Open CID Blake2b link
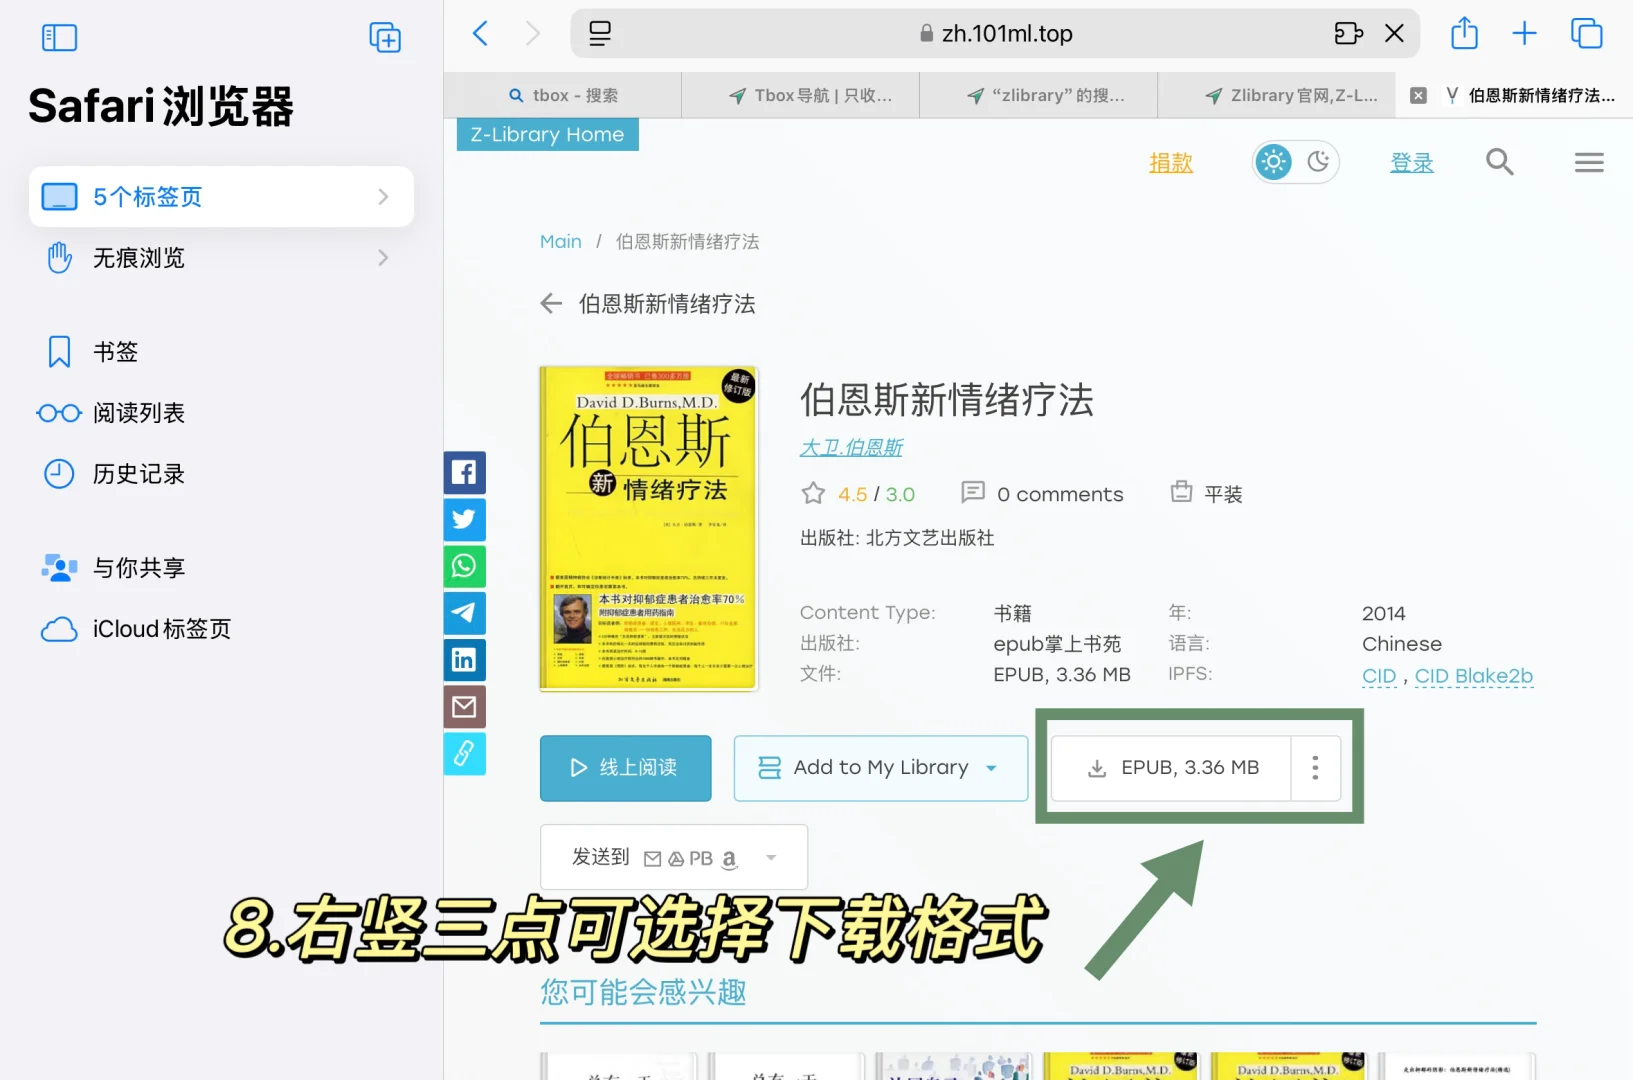This screenshot has width=1633, height=1080. [1474, 676]
